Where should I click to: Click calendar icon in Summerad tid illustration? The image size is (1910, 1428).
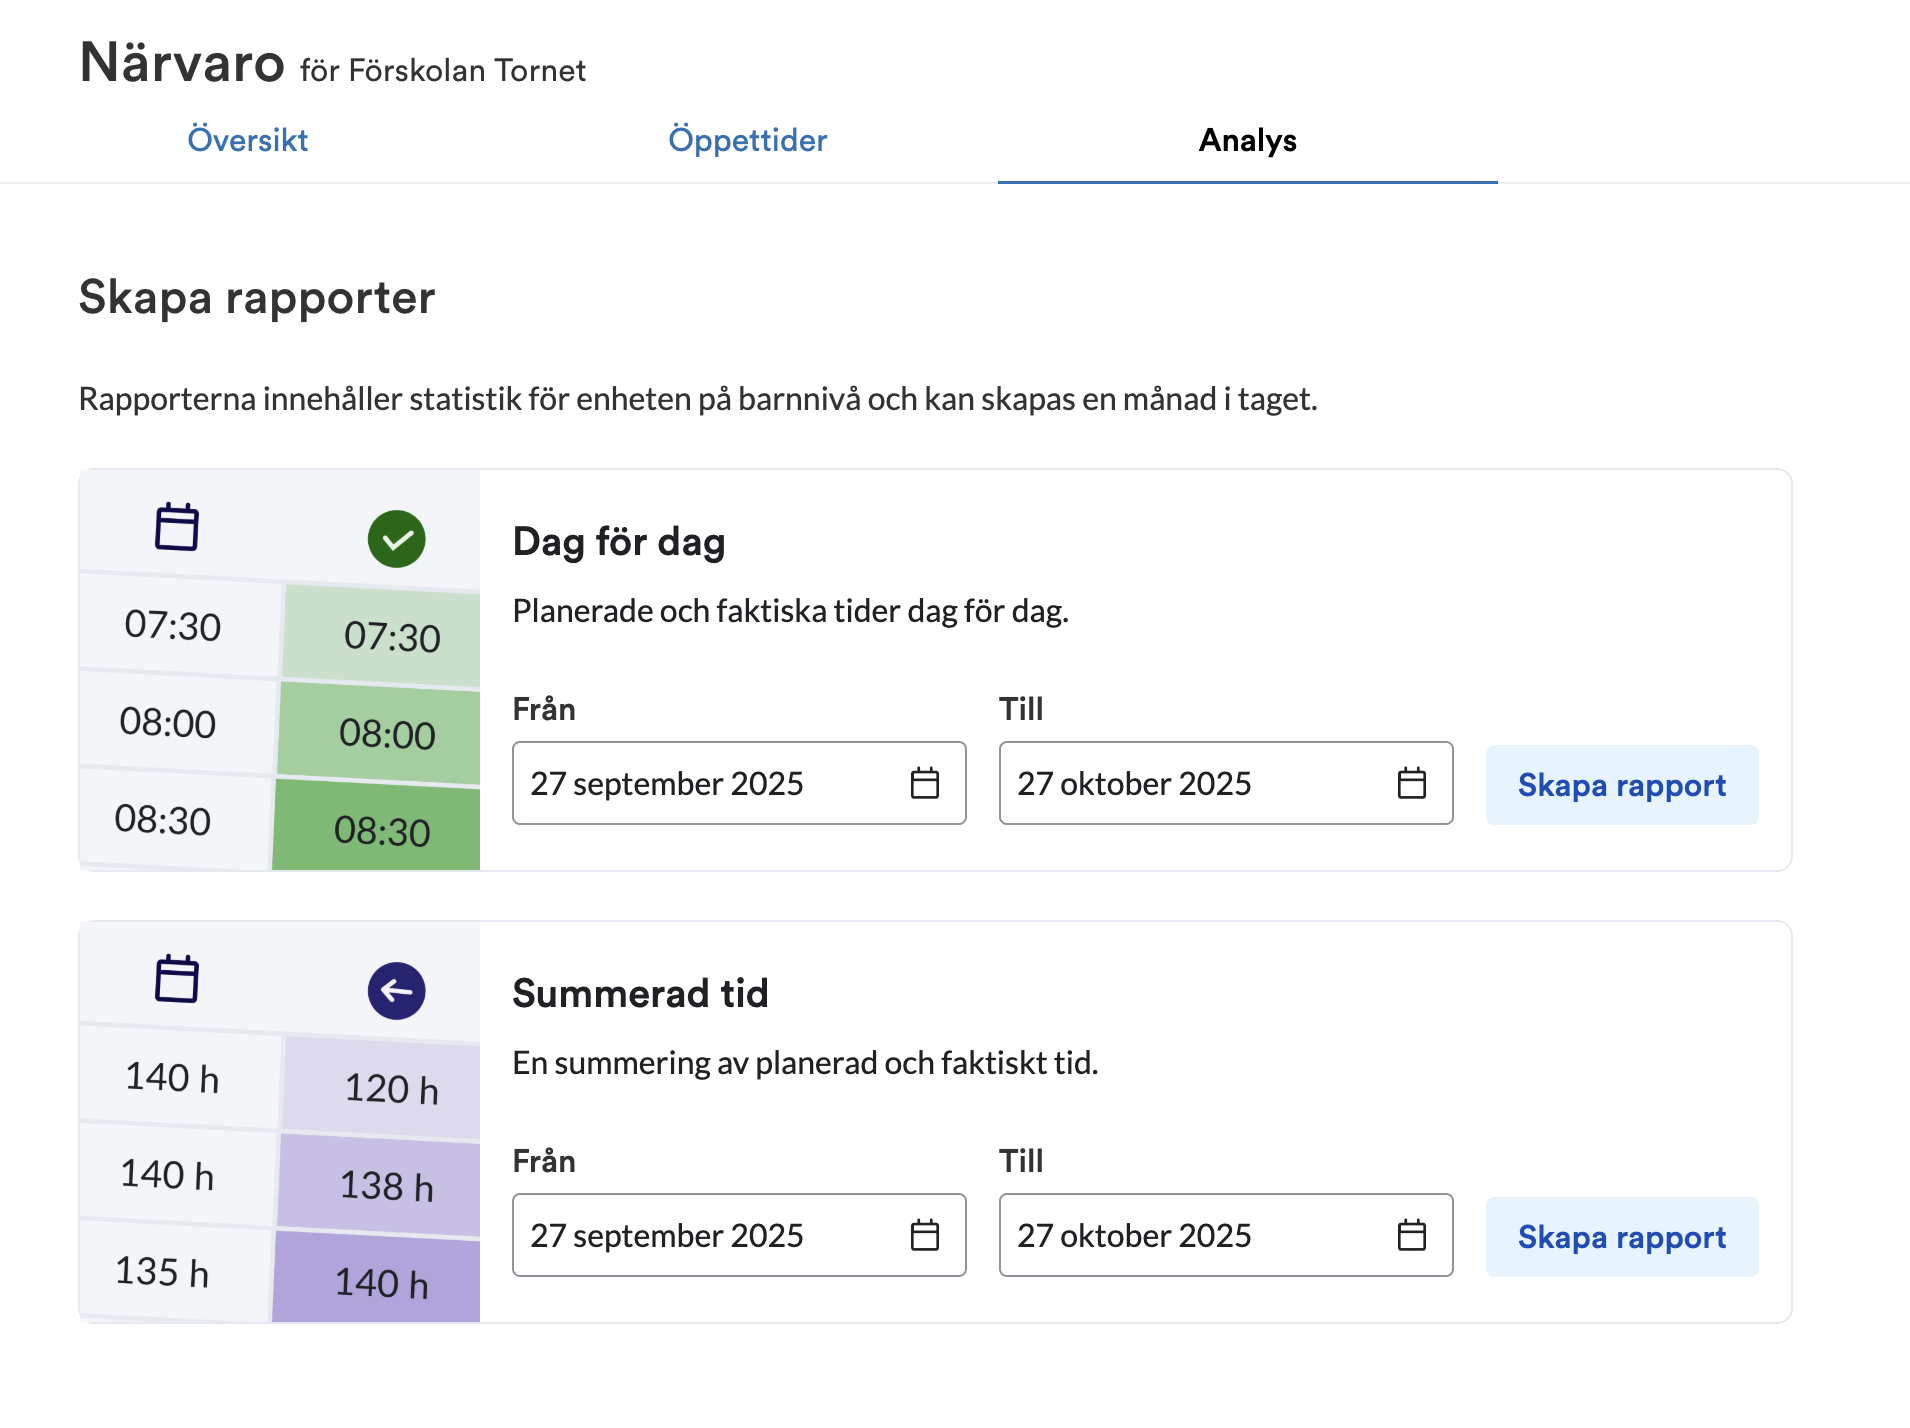177,979
